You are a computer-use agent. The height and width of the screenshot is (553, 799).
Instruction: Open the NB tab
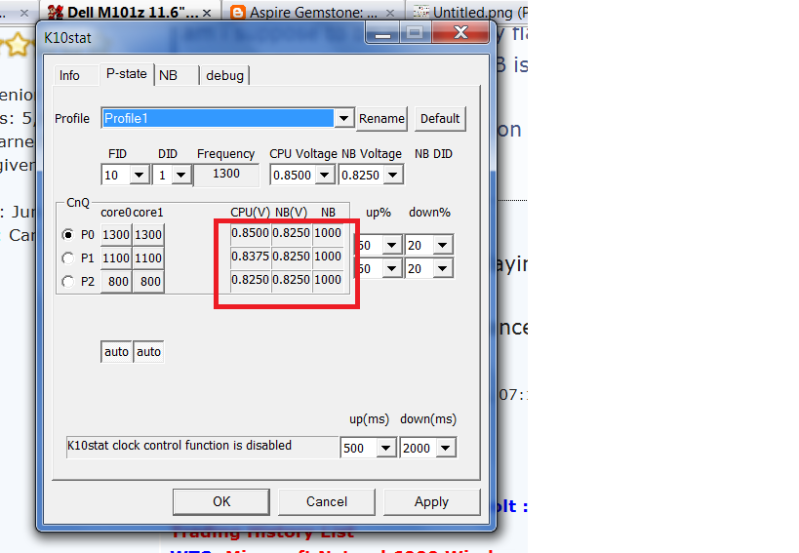[x=168, y=75]
